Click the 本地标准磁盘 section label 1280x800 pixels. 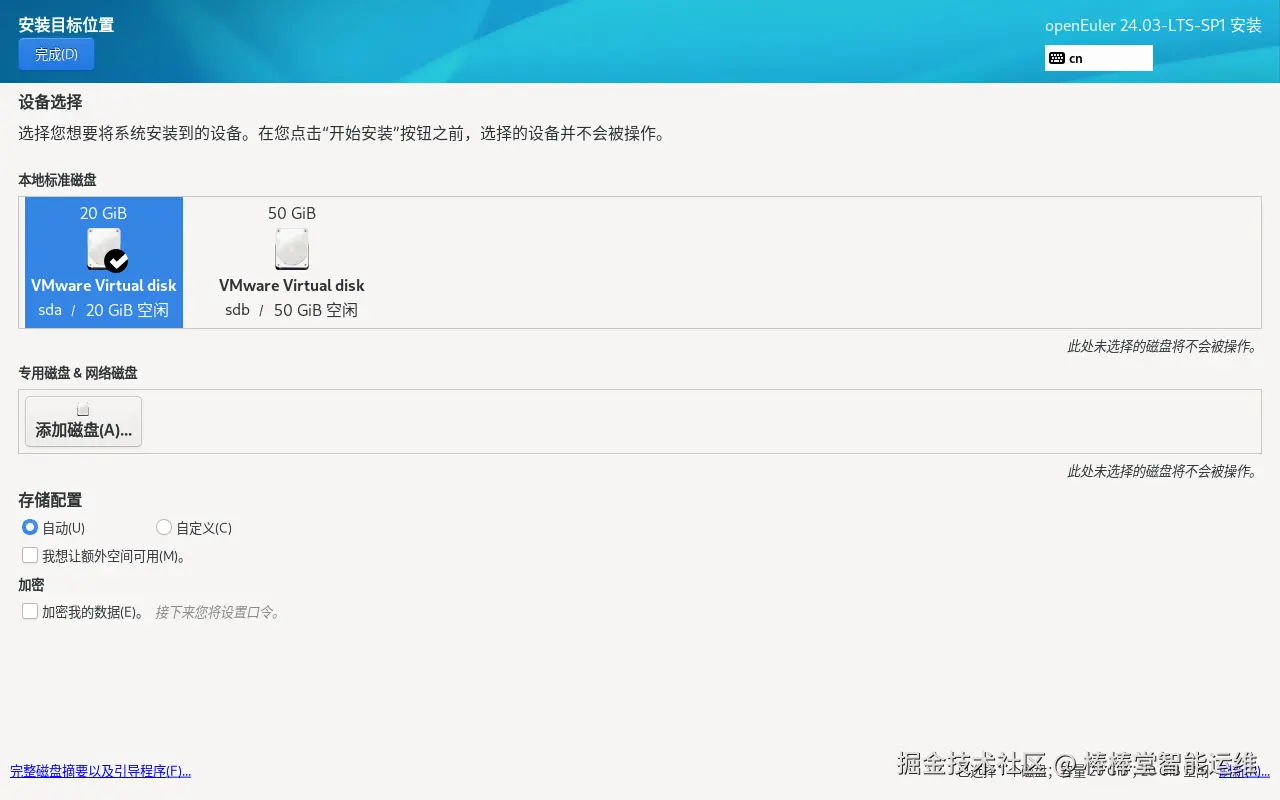[57, 180]
